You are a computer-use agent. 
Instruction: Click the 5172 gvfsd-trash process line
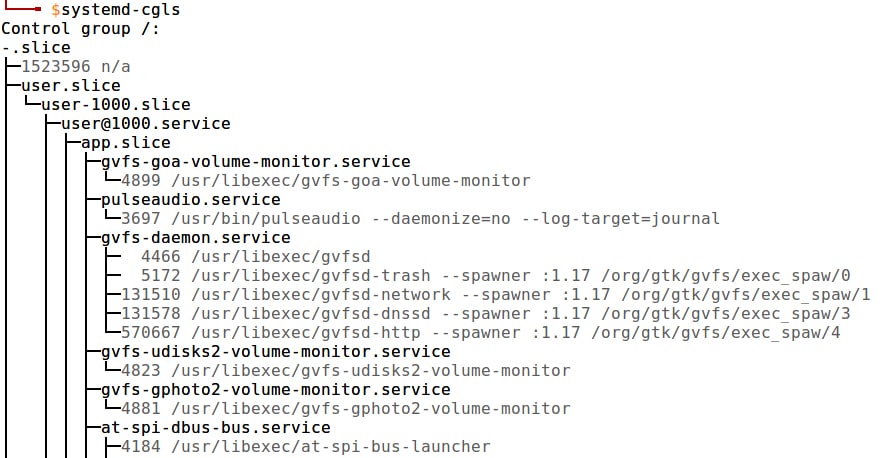click(495, 276)
